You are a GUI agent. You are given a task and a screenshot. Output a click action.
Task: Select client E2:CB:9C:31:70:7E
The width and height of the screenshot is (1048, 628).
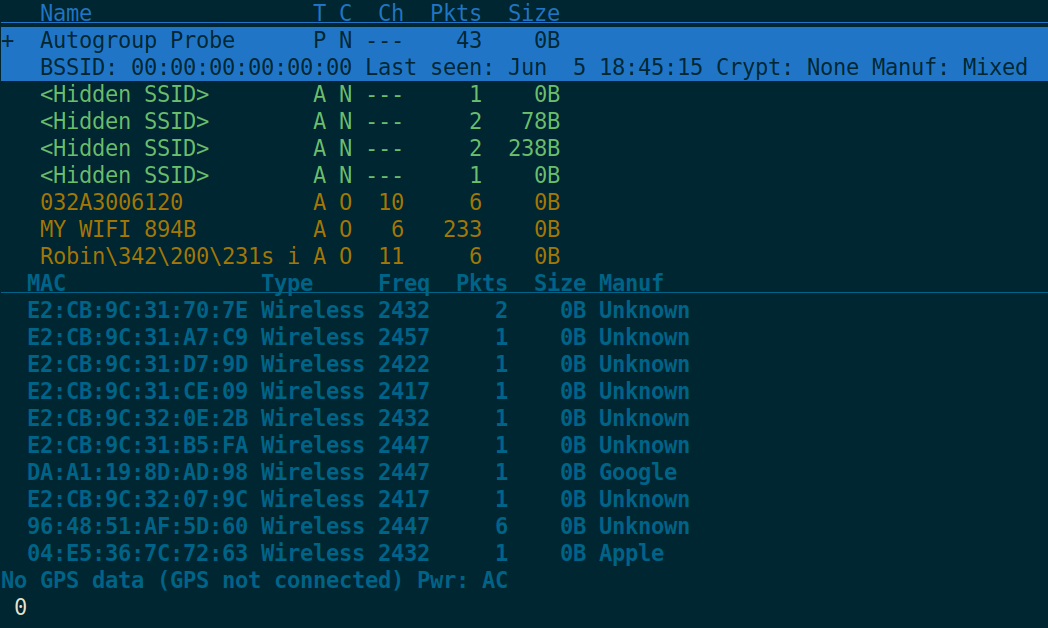coord(120,310)
